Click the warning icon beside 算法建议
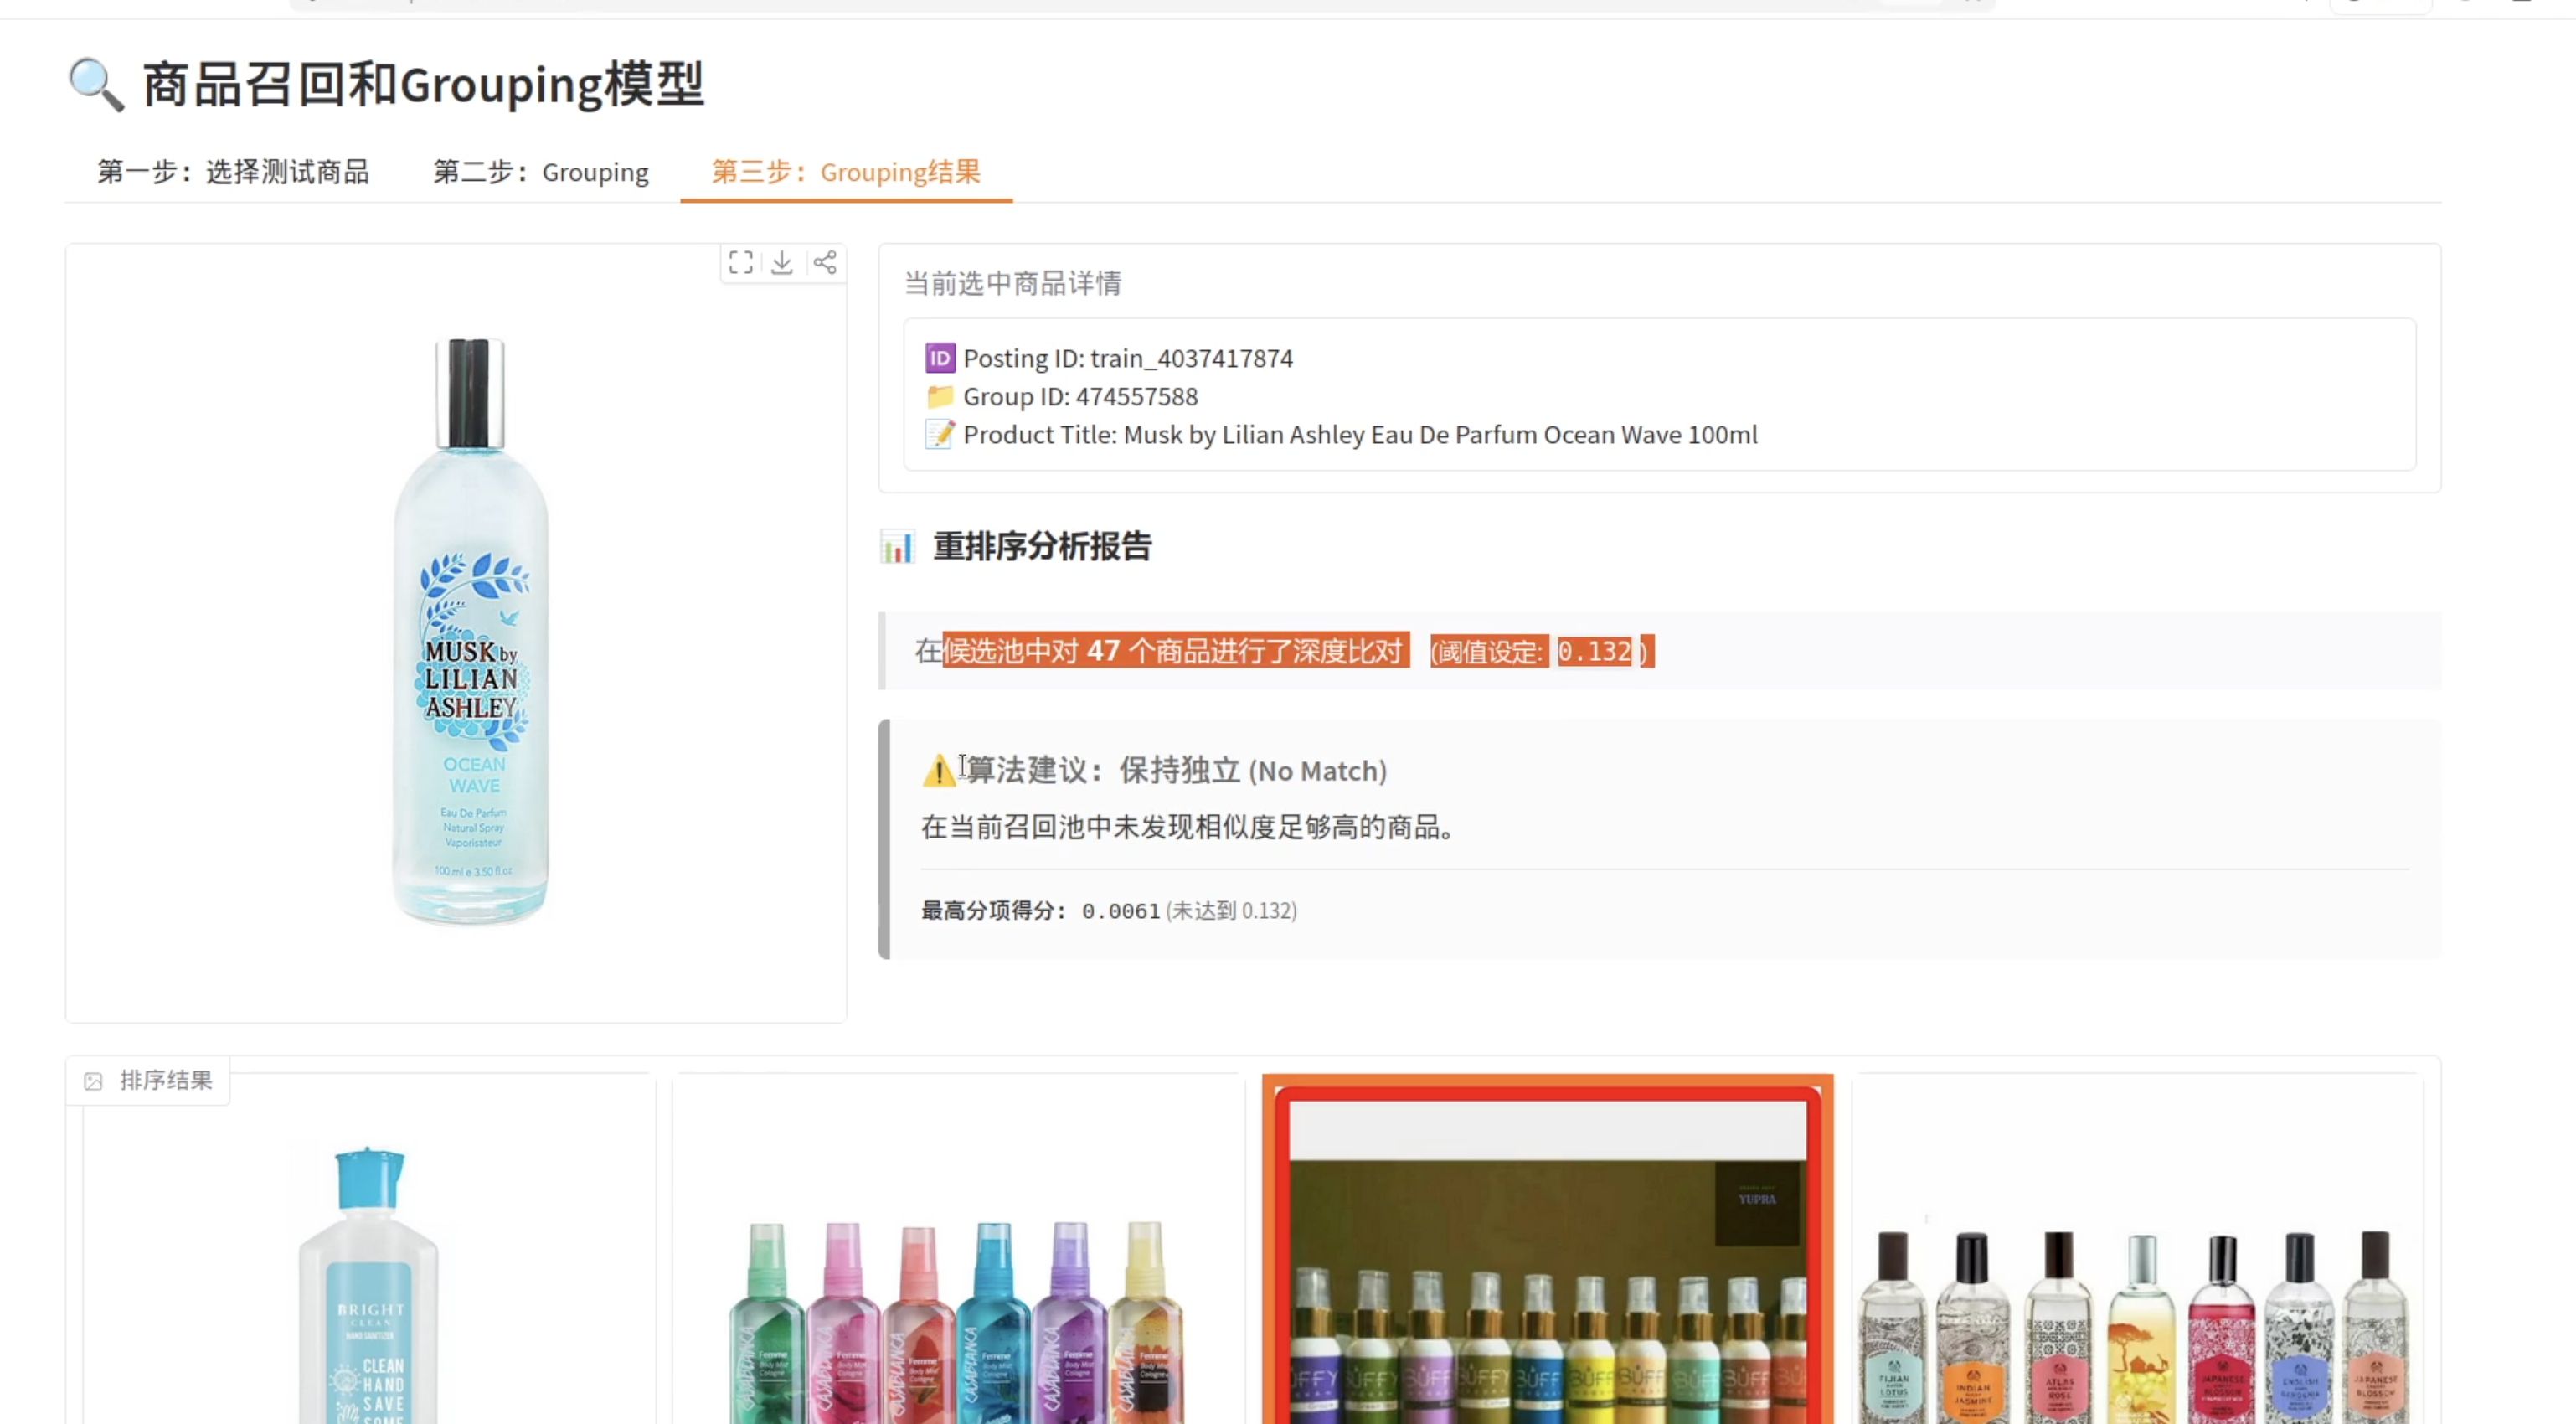 (939, 770)
